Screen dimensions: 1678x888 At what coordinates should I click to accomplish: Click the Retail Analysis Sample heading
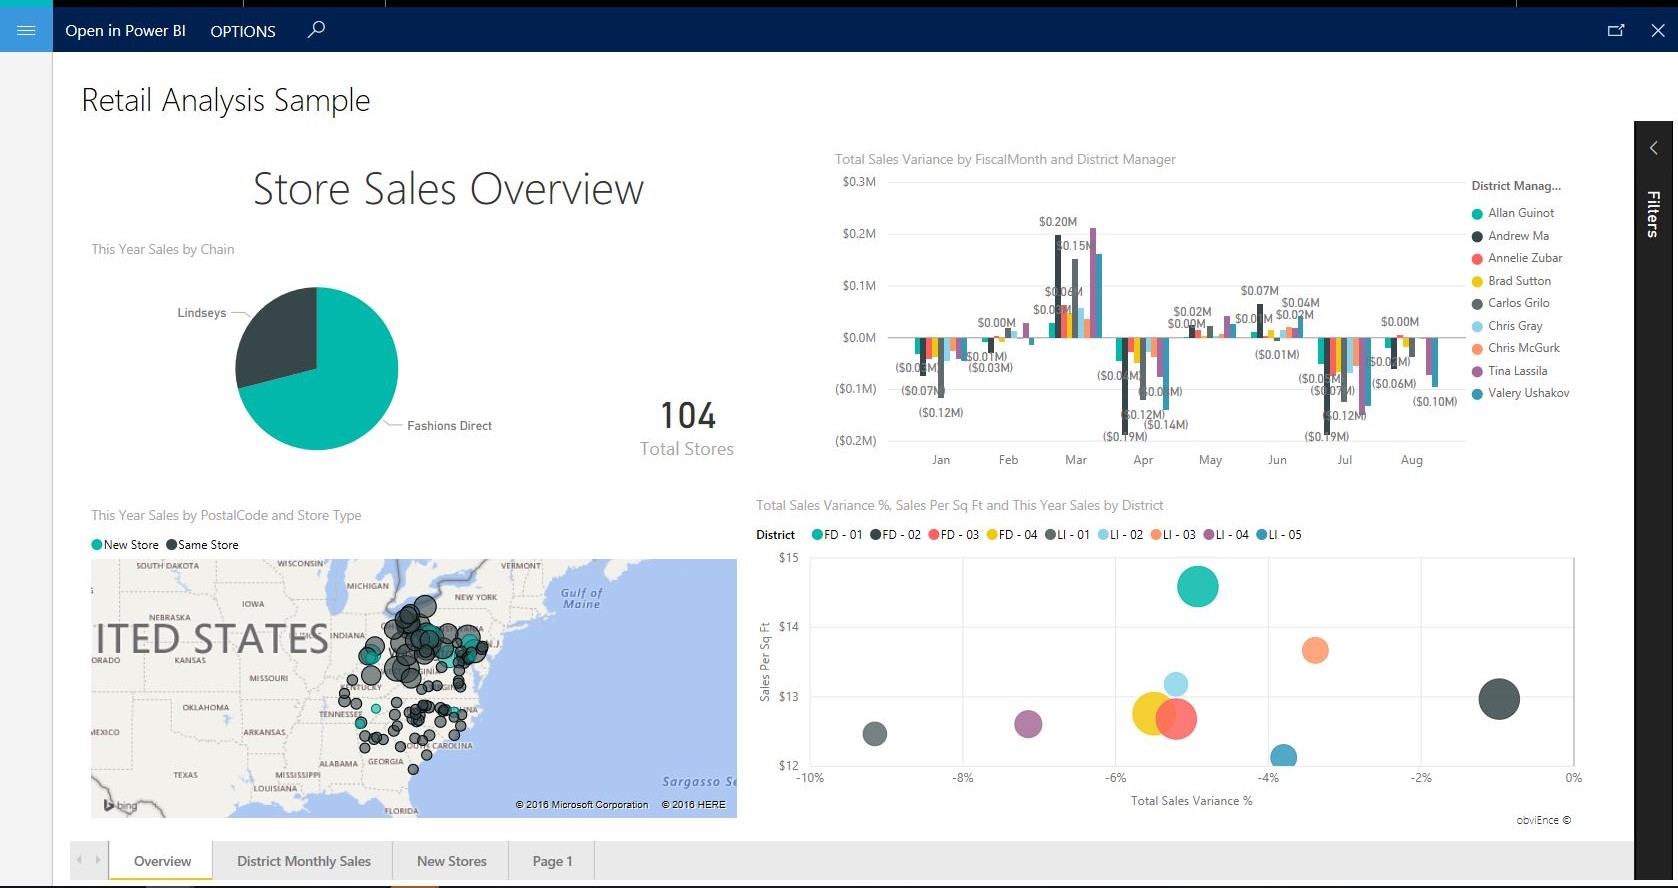tap(226, 100)
